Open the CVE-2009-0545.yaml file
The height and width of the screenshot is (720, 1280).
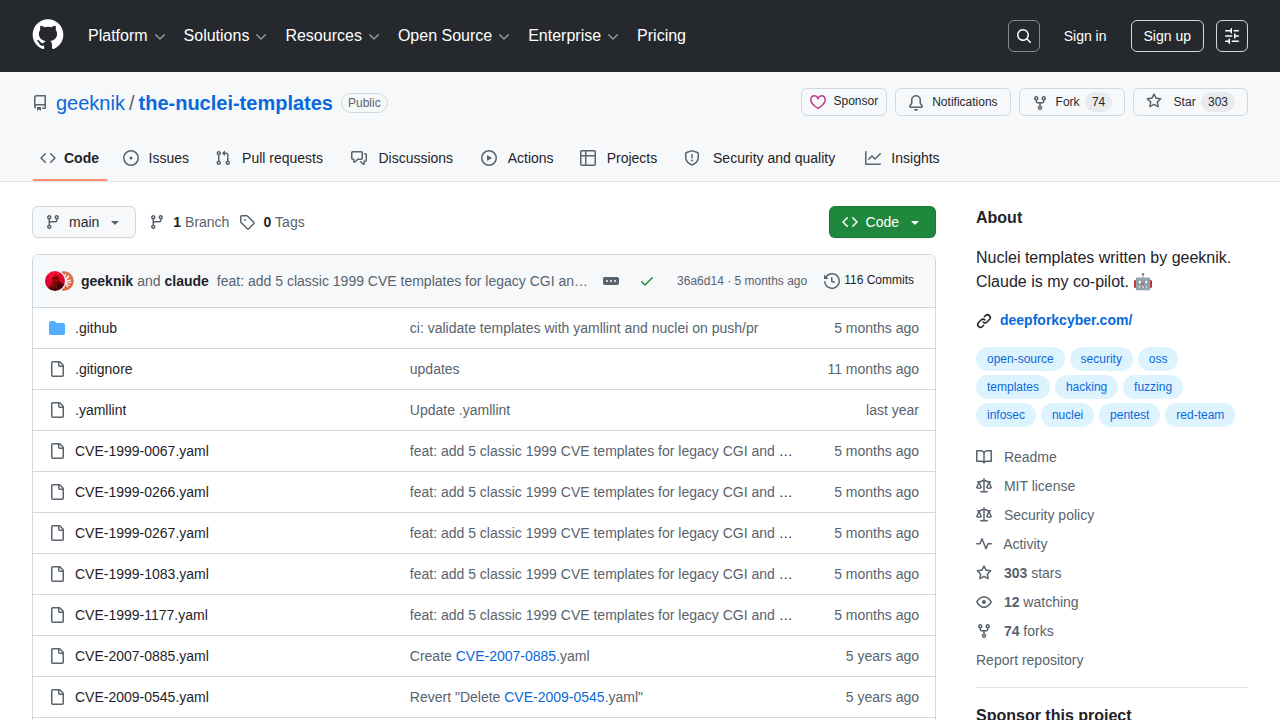[x=142, y=697]
